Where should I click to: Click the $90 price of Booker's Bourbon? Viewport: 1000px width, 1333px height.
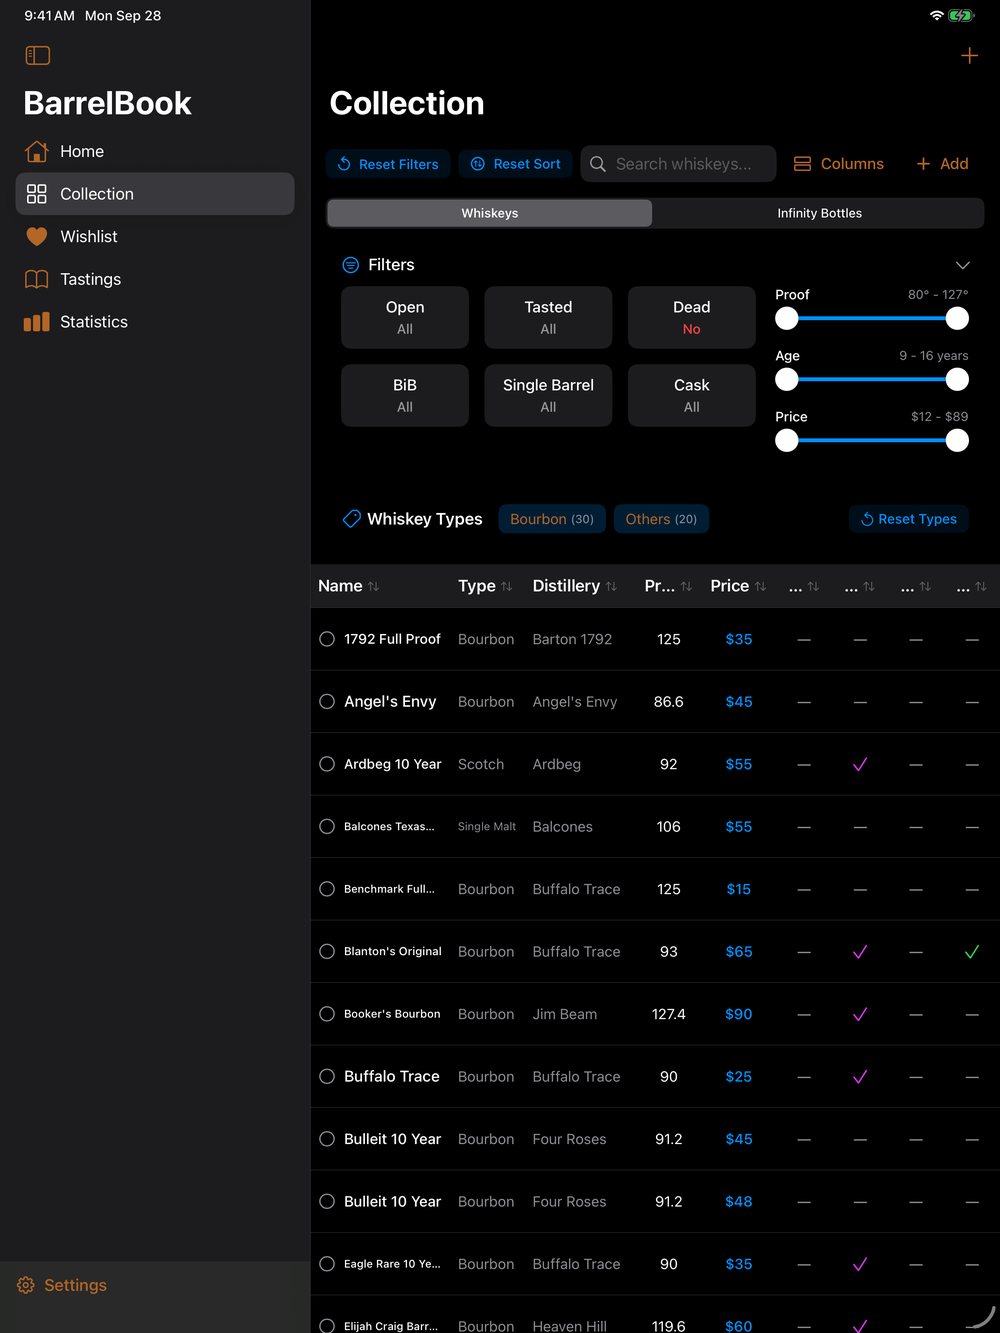pyautogui.click(x=739, y=1014)
